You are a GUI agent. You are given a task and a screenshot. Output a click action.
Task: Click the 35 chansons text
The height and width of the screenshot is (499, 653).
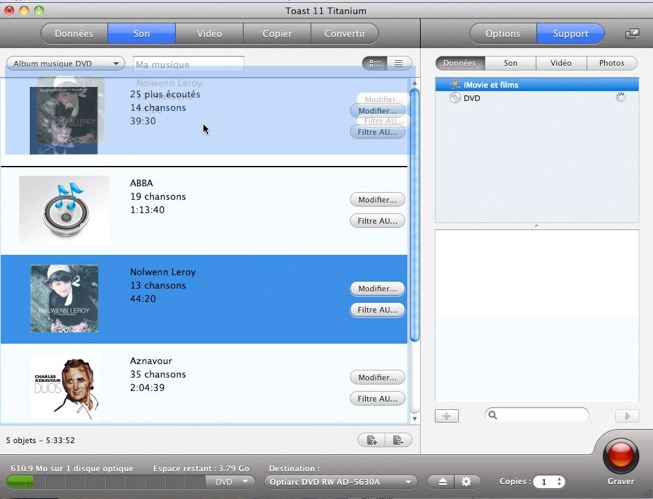(x=158, y=374)
